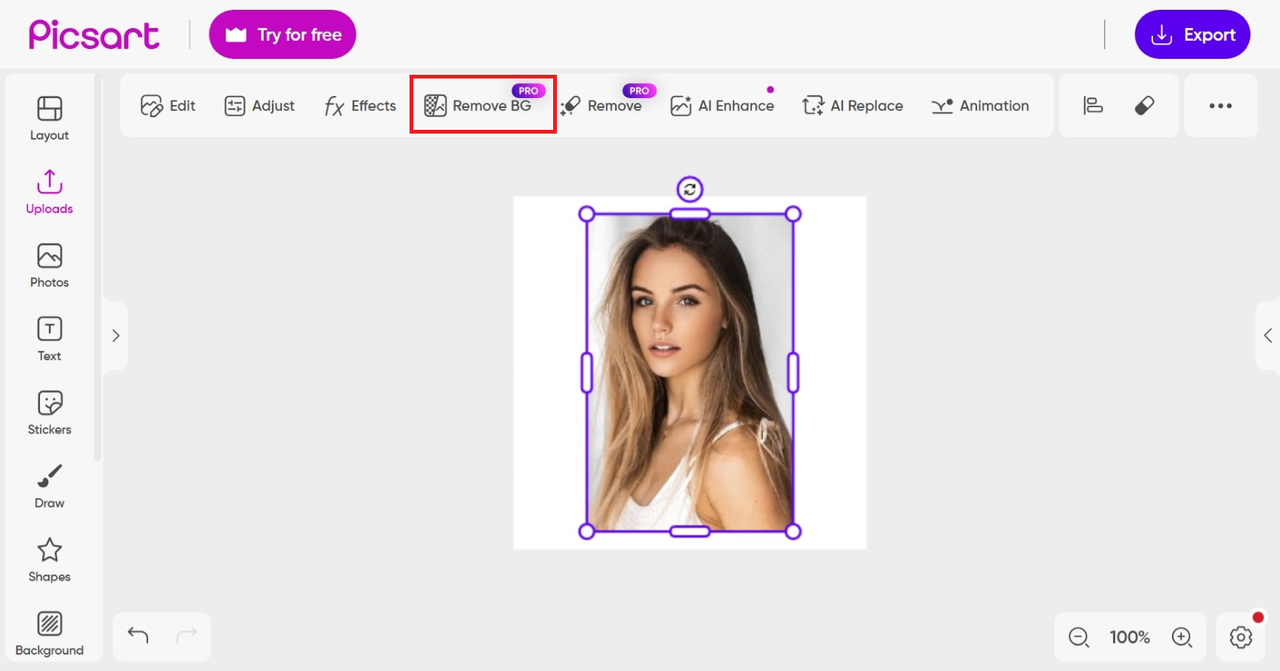The width and height of the screenshot is (1280, 671).
Task: Expand the right side panel arrow
Action: 1267,336
